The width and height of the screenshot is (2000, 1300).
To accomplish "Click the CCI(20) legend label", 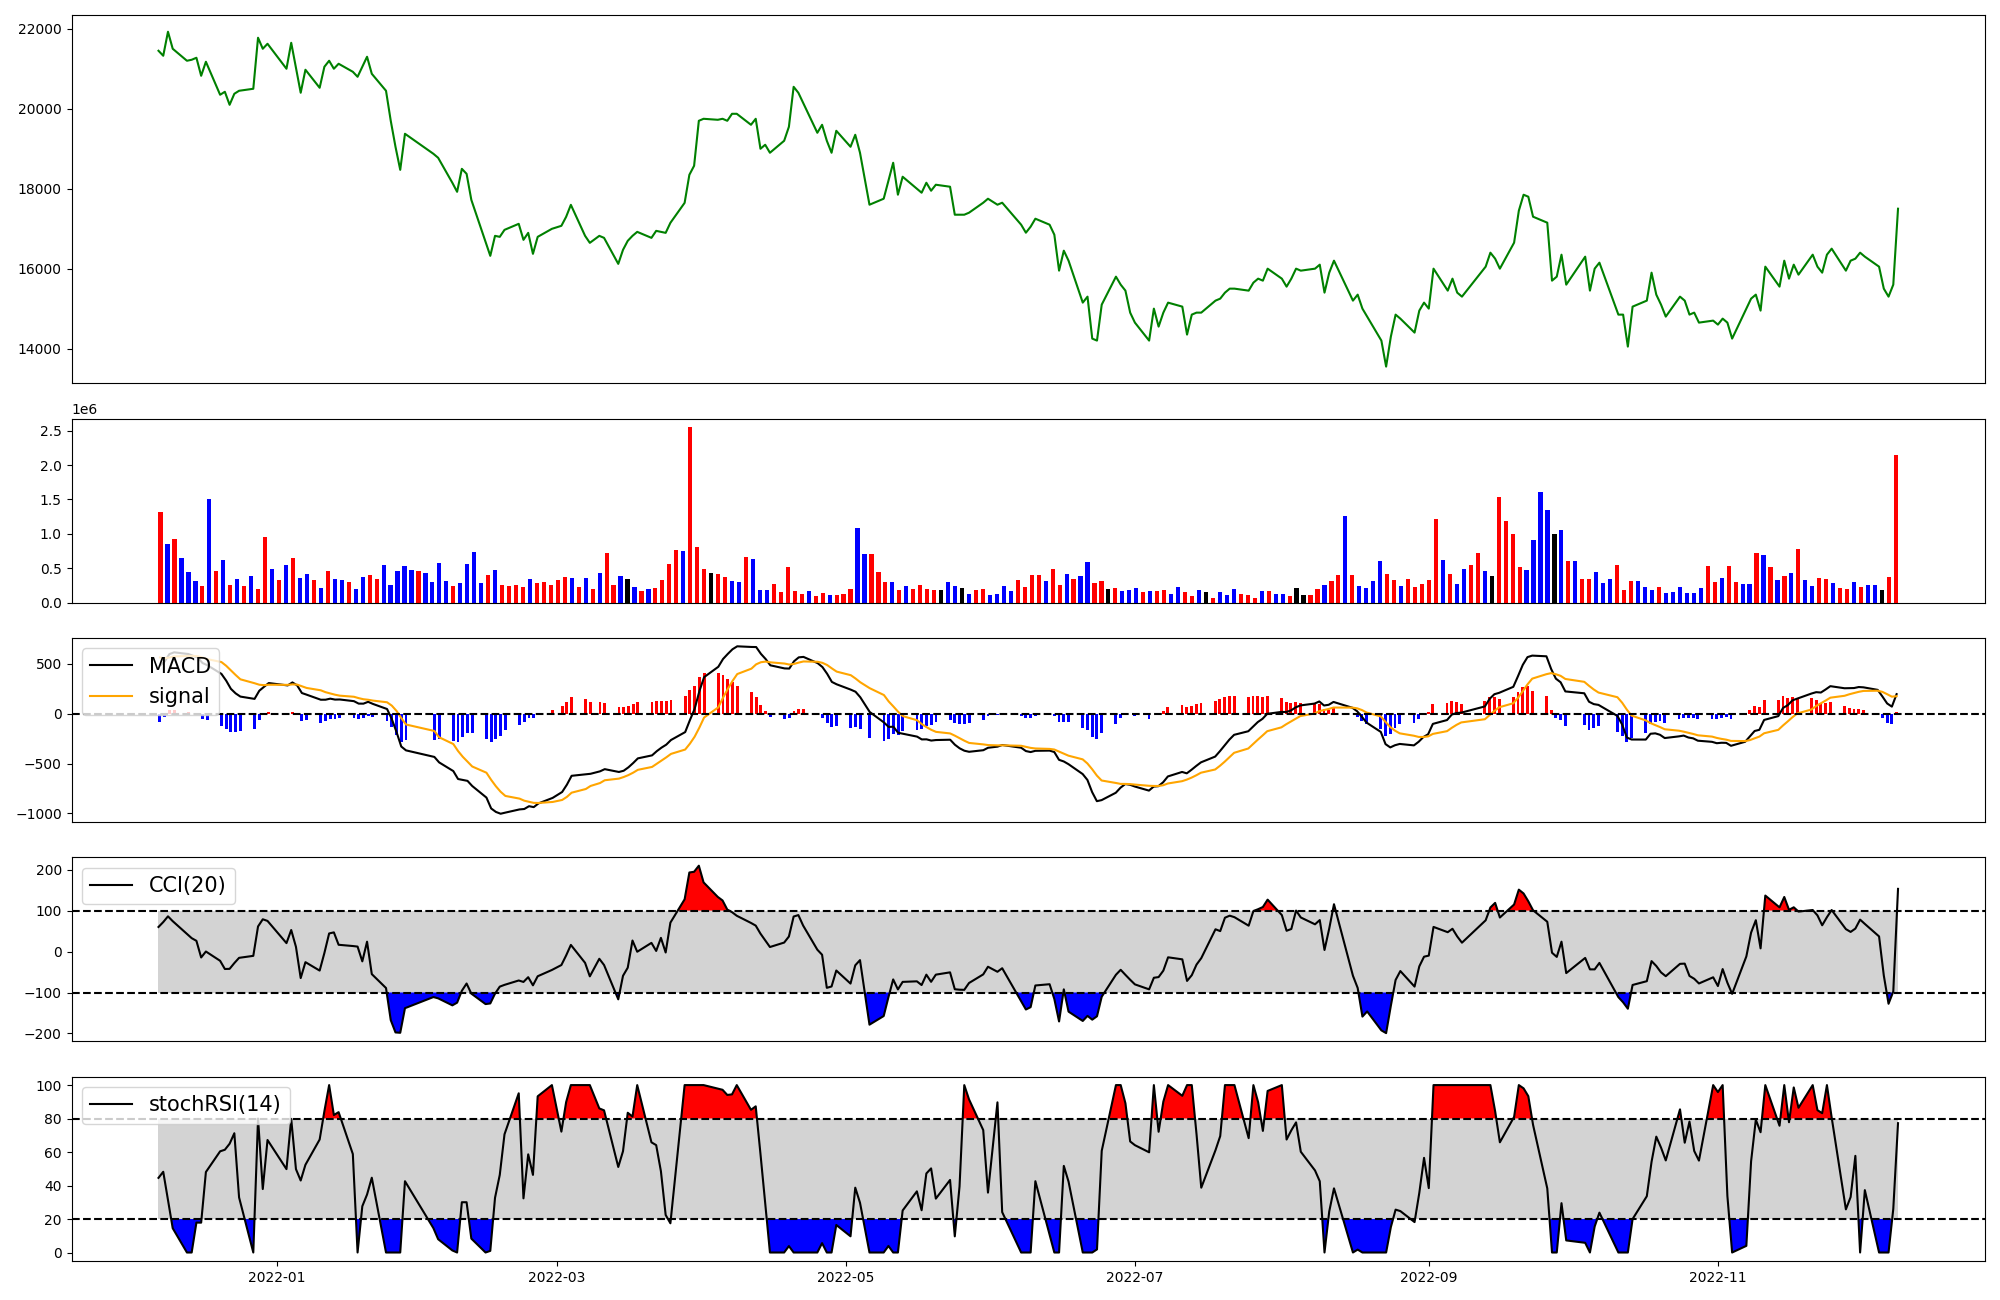I will [x=187, y=885].
